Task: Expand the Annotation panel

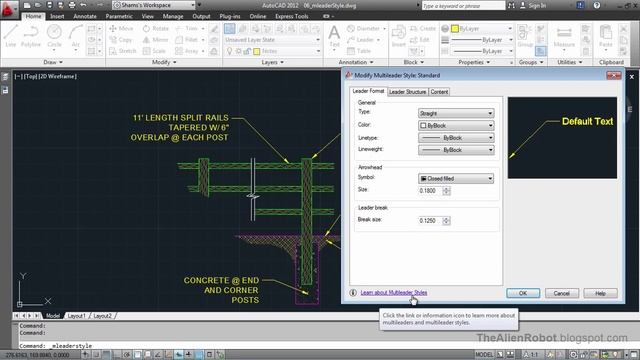Action: click(x=356, y=62)
